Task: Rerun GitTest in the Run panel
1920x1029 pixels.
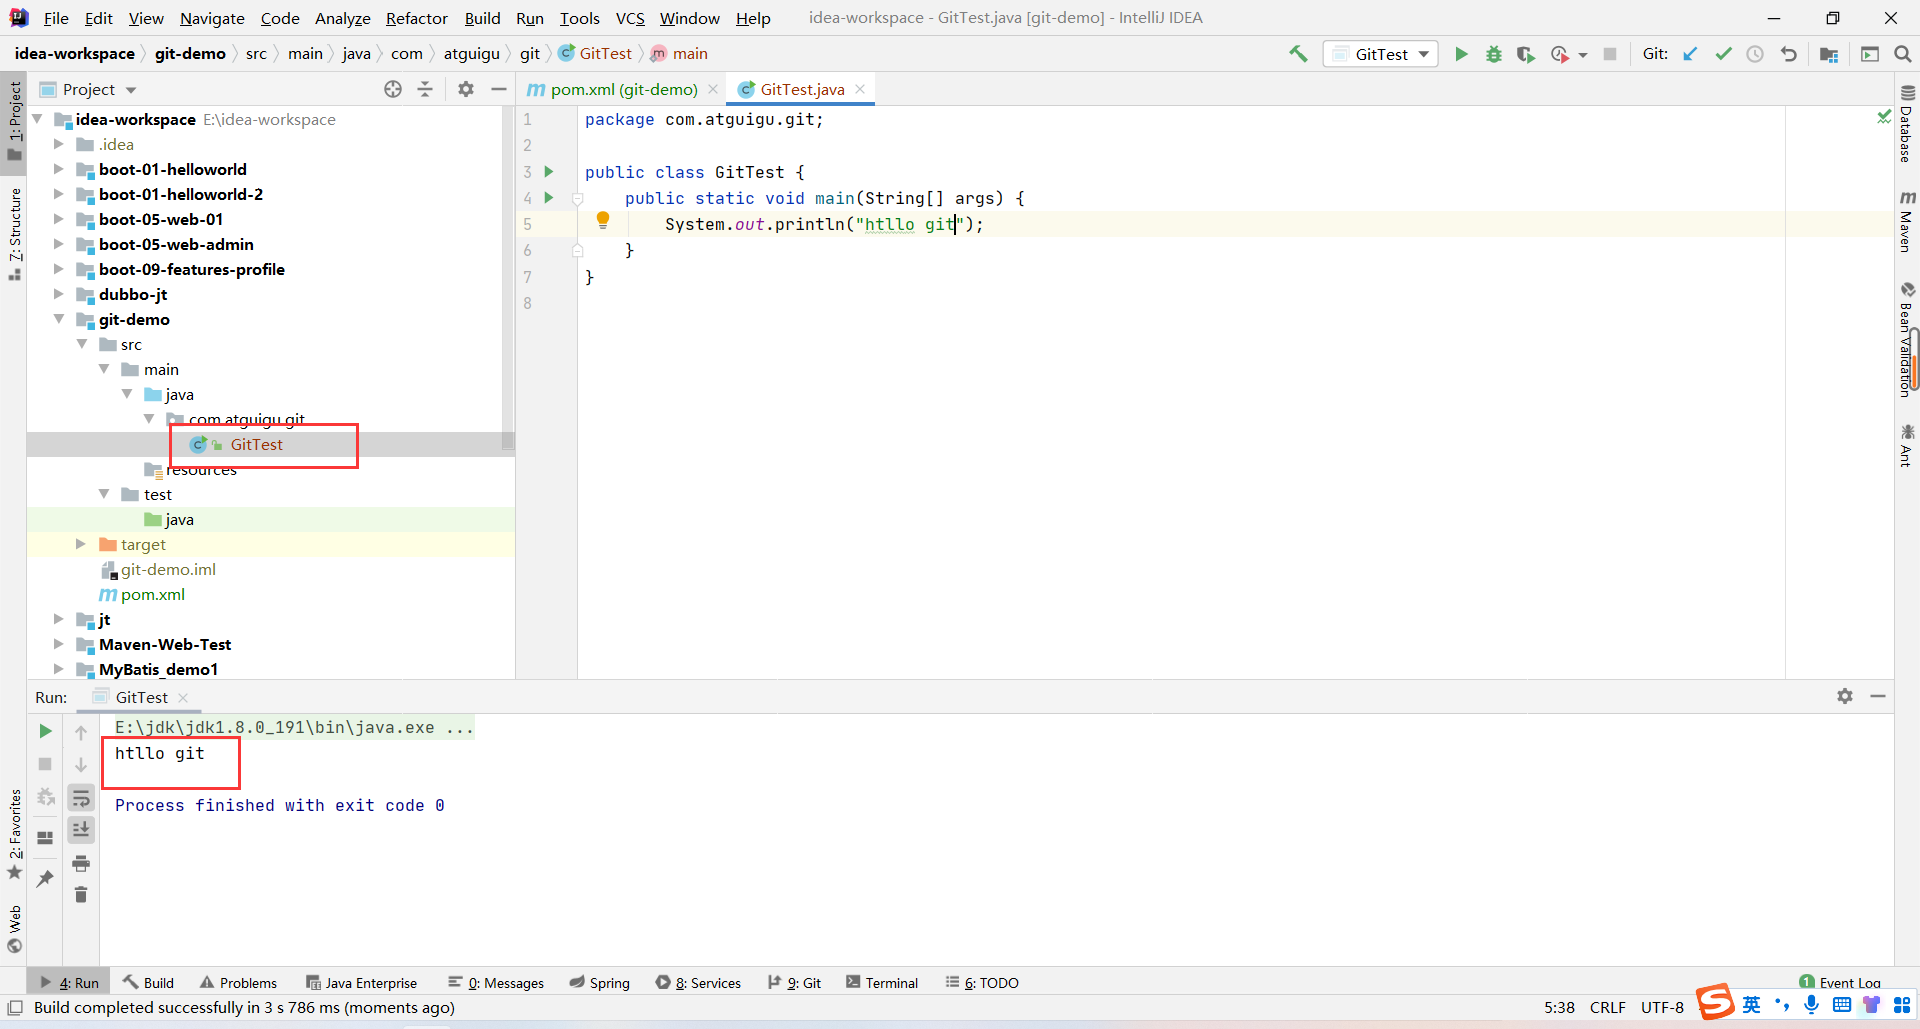Action: 45,731
